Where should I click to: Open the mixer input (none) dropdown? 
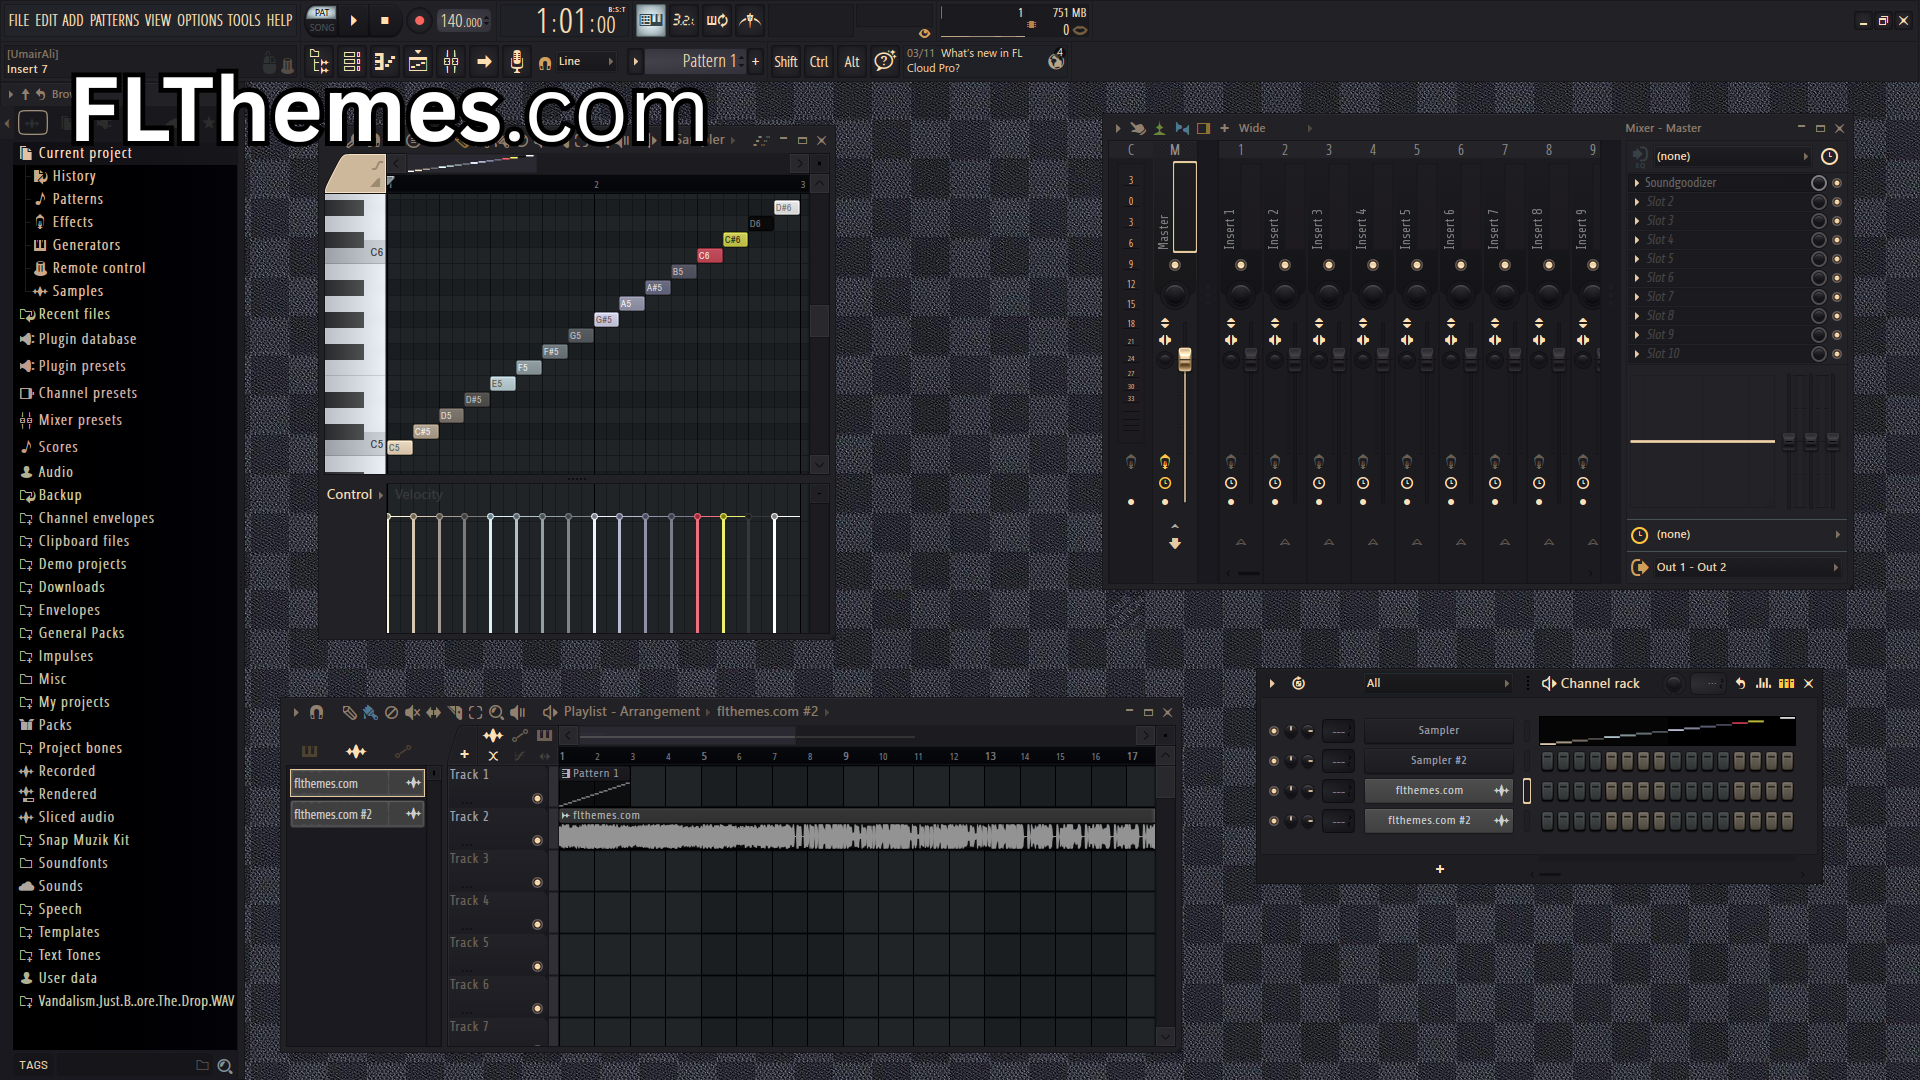[x=1732, y=157]
